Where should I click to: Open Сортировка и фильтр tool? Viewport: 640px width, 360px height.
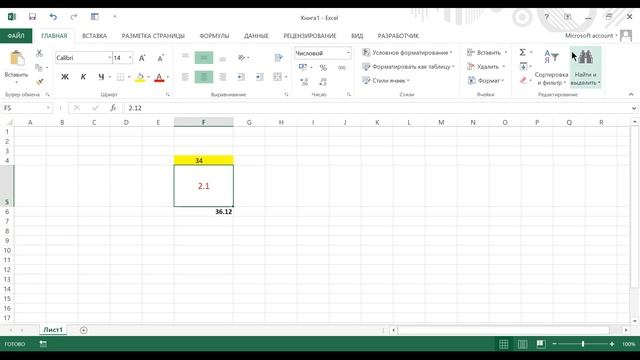click(551, 67)
